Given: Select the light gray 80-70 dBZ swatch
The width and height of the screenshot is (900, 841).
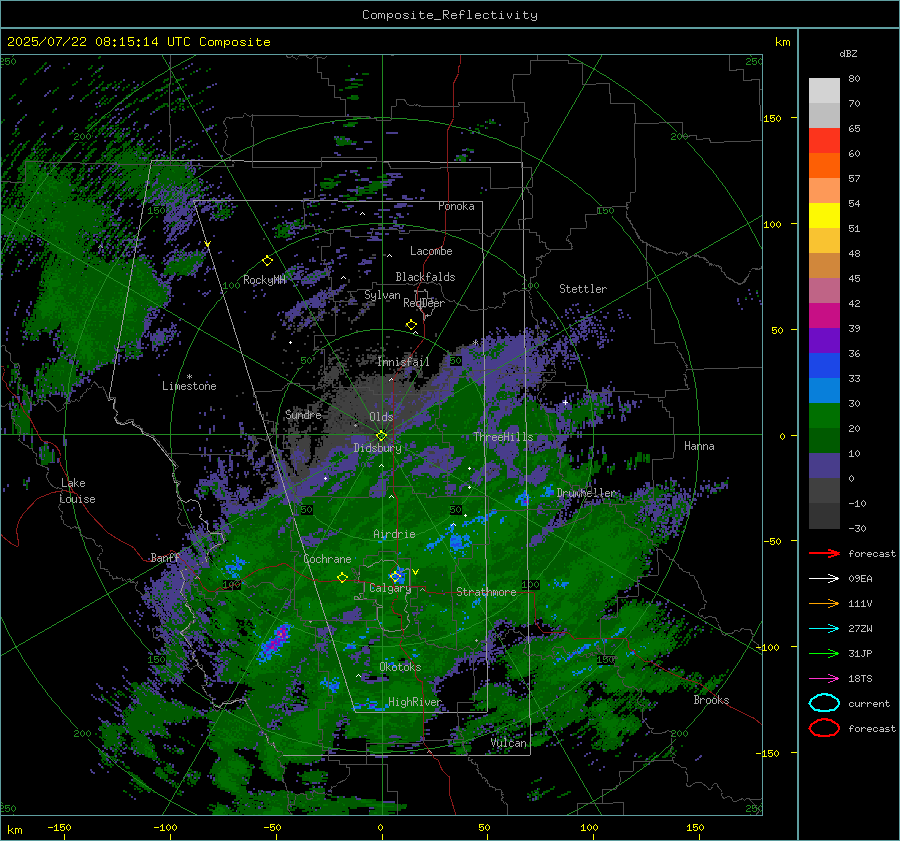Looking at the screenshot, I should [x=824, y=90].
